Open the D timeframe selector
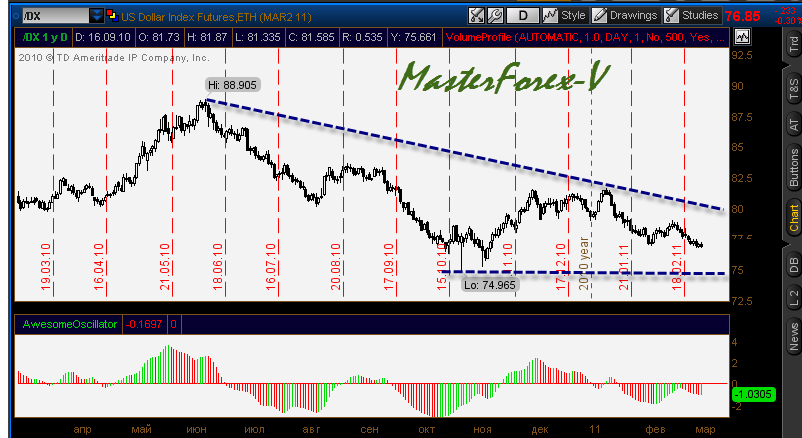 pyautogui.click(x=523, y=15)
